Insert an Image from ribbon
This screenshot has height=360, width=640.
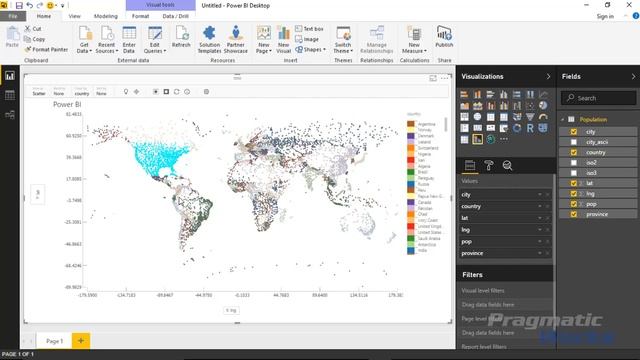(x=307, y=39)
